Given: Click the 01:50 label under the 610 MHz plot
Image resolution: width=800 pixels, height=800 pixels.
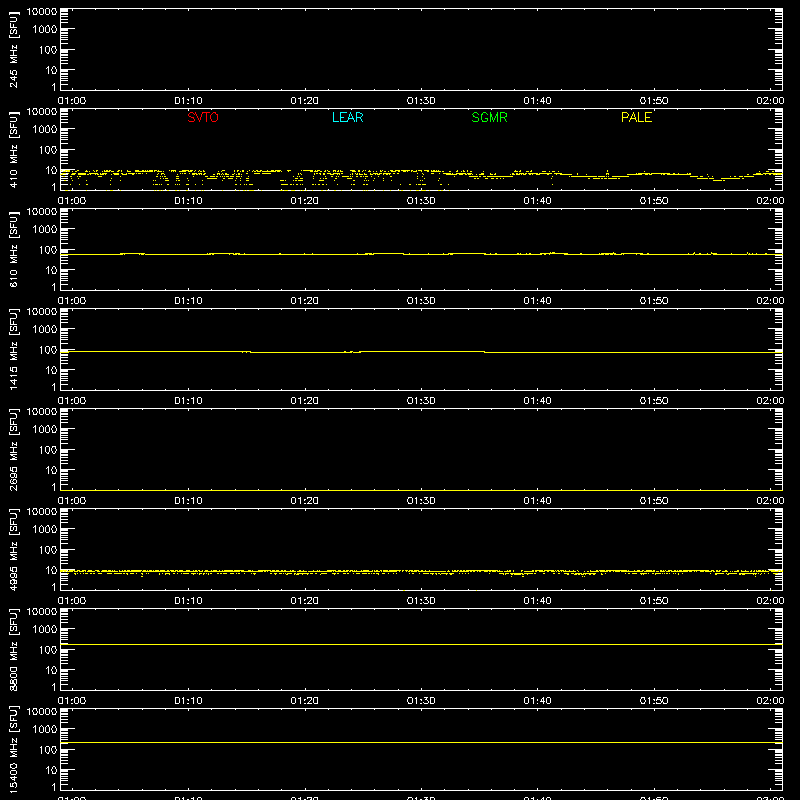Looking at the screenshot, I should [654, 301].
